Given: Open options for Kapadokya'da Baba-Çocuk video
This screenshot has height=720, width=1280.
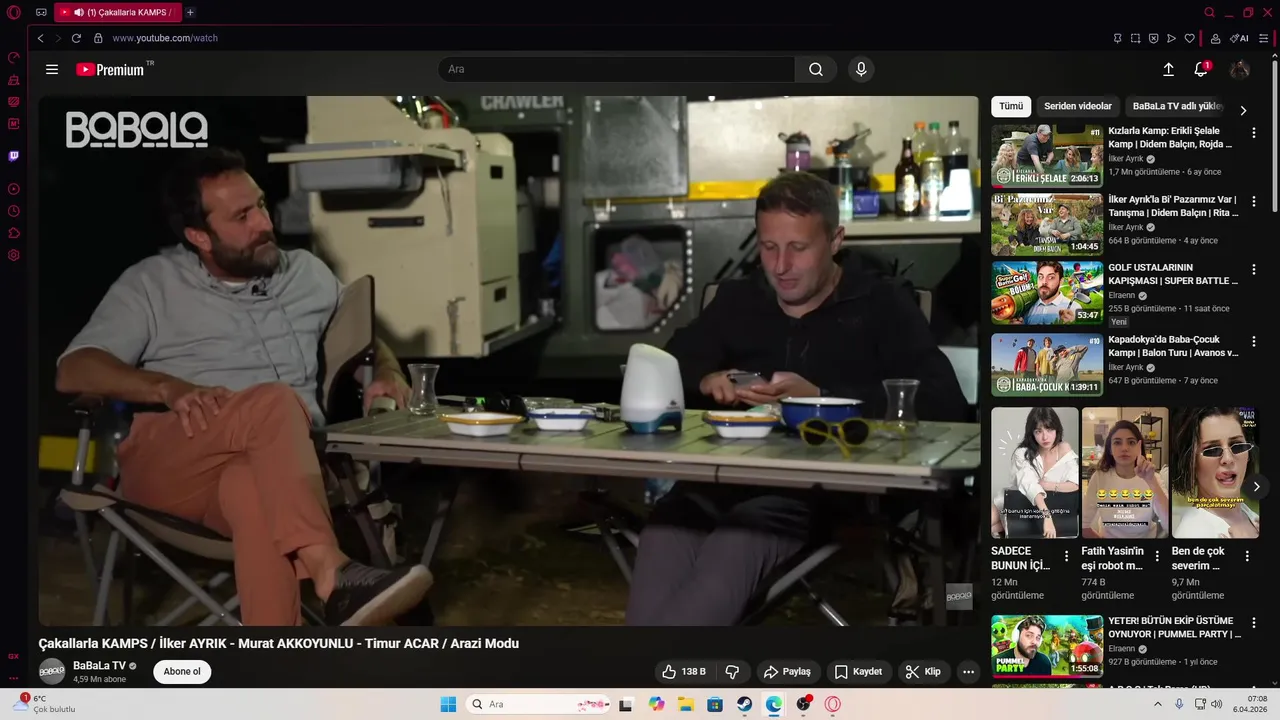Looking at the screenshot, I should tap(1254, 341).
